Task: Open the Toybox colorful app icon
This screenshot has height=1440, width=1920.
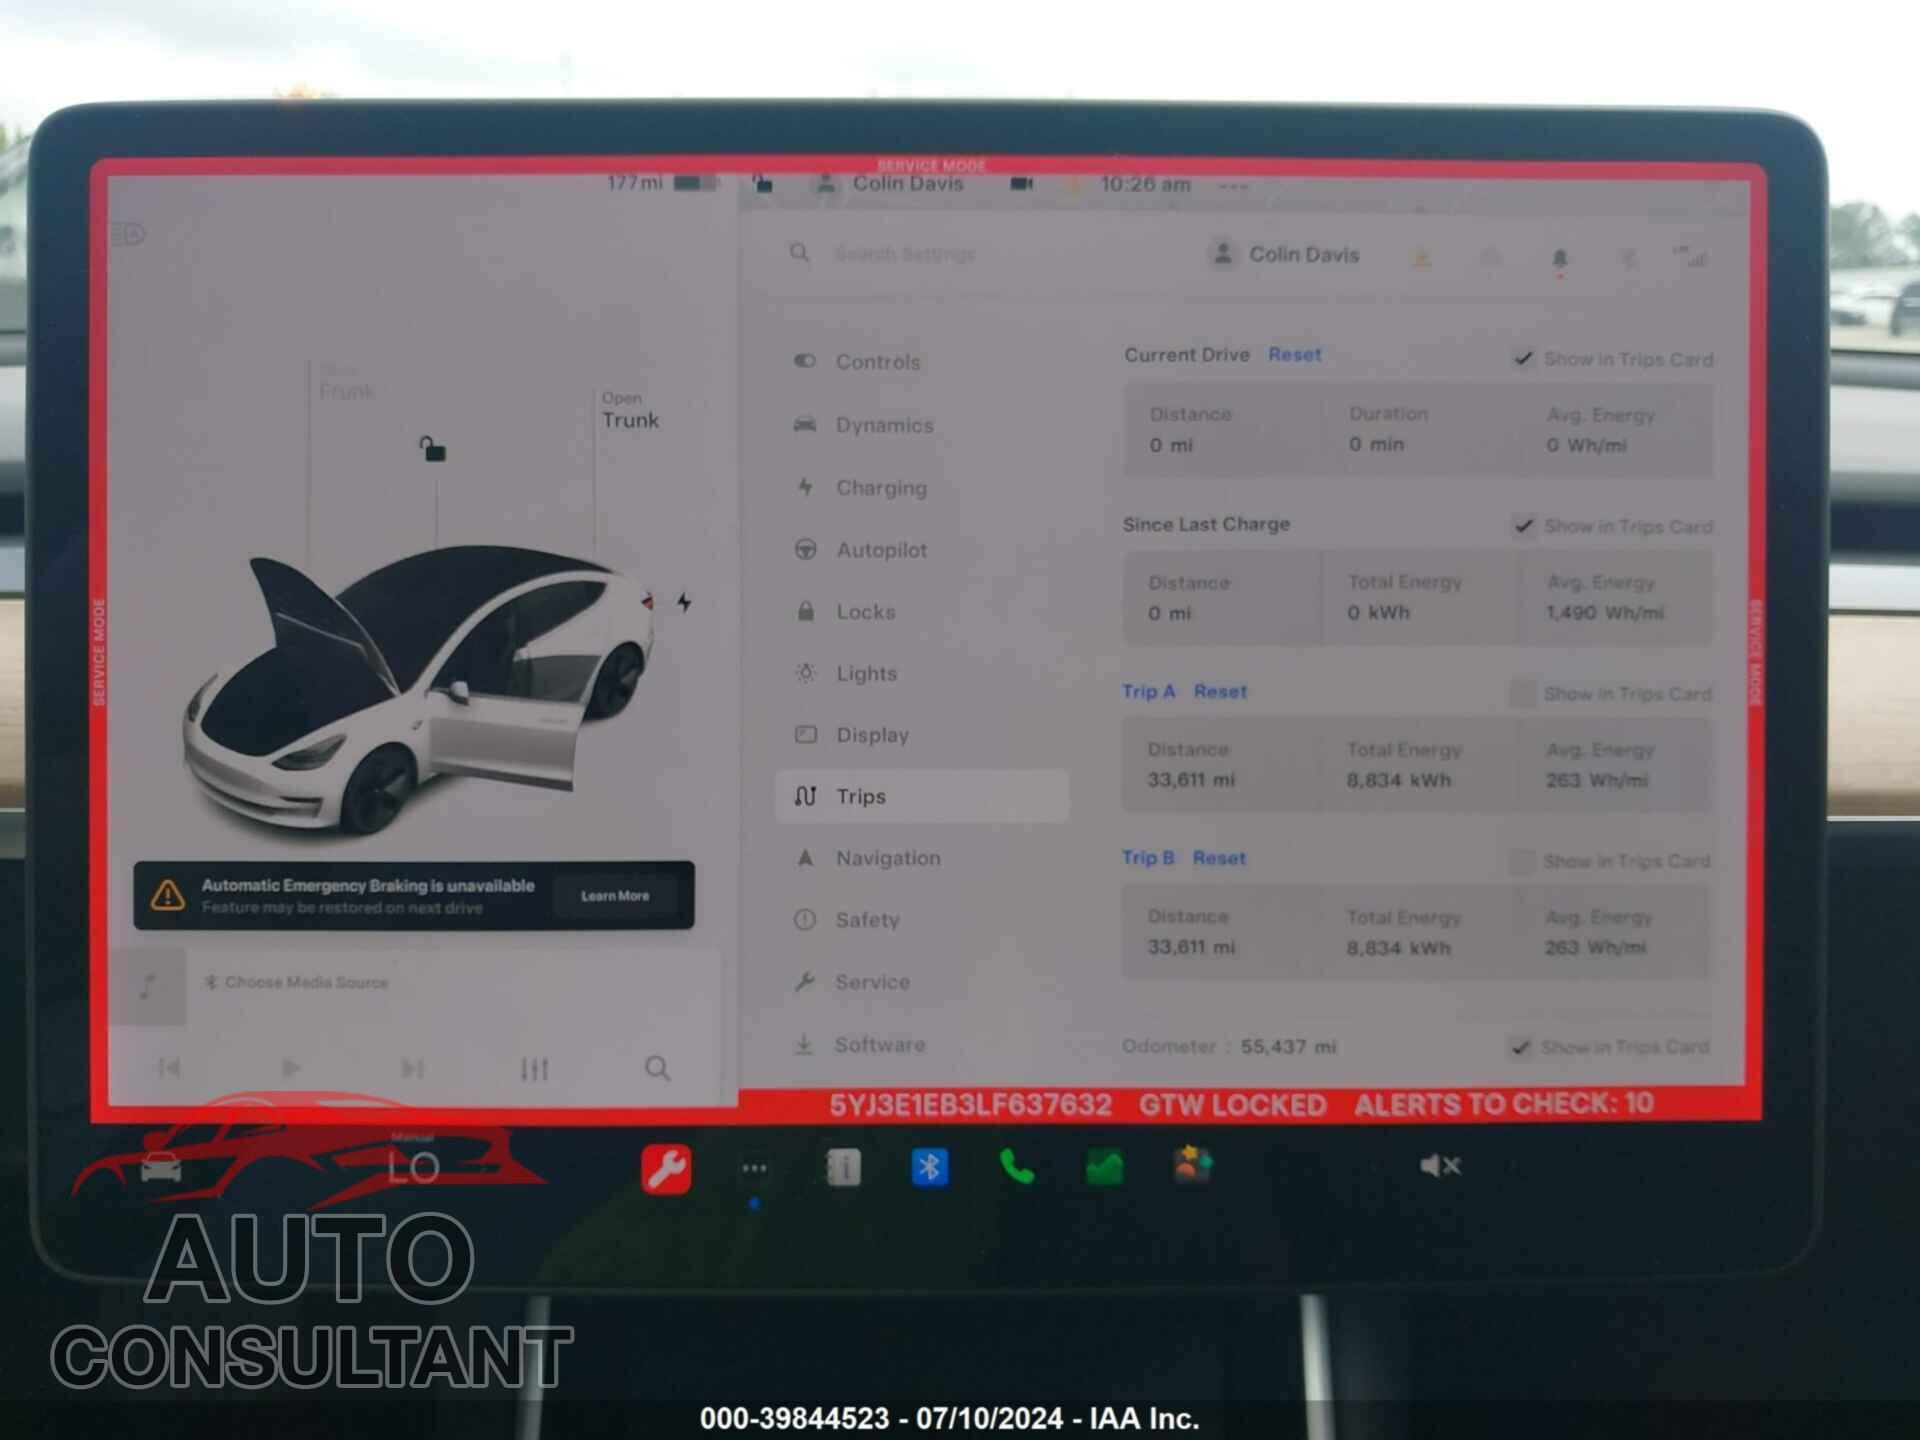Action: point(1192,1166)
